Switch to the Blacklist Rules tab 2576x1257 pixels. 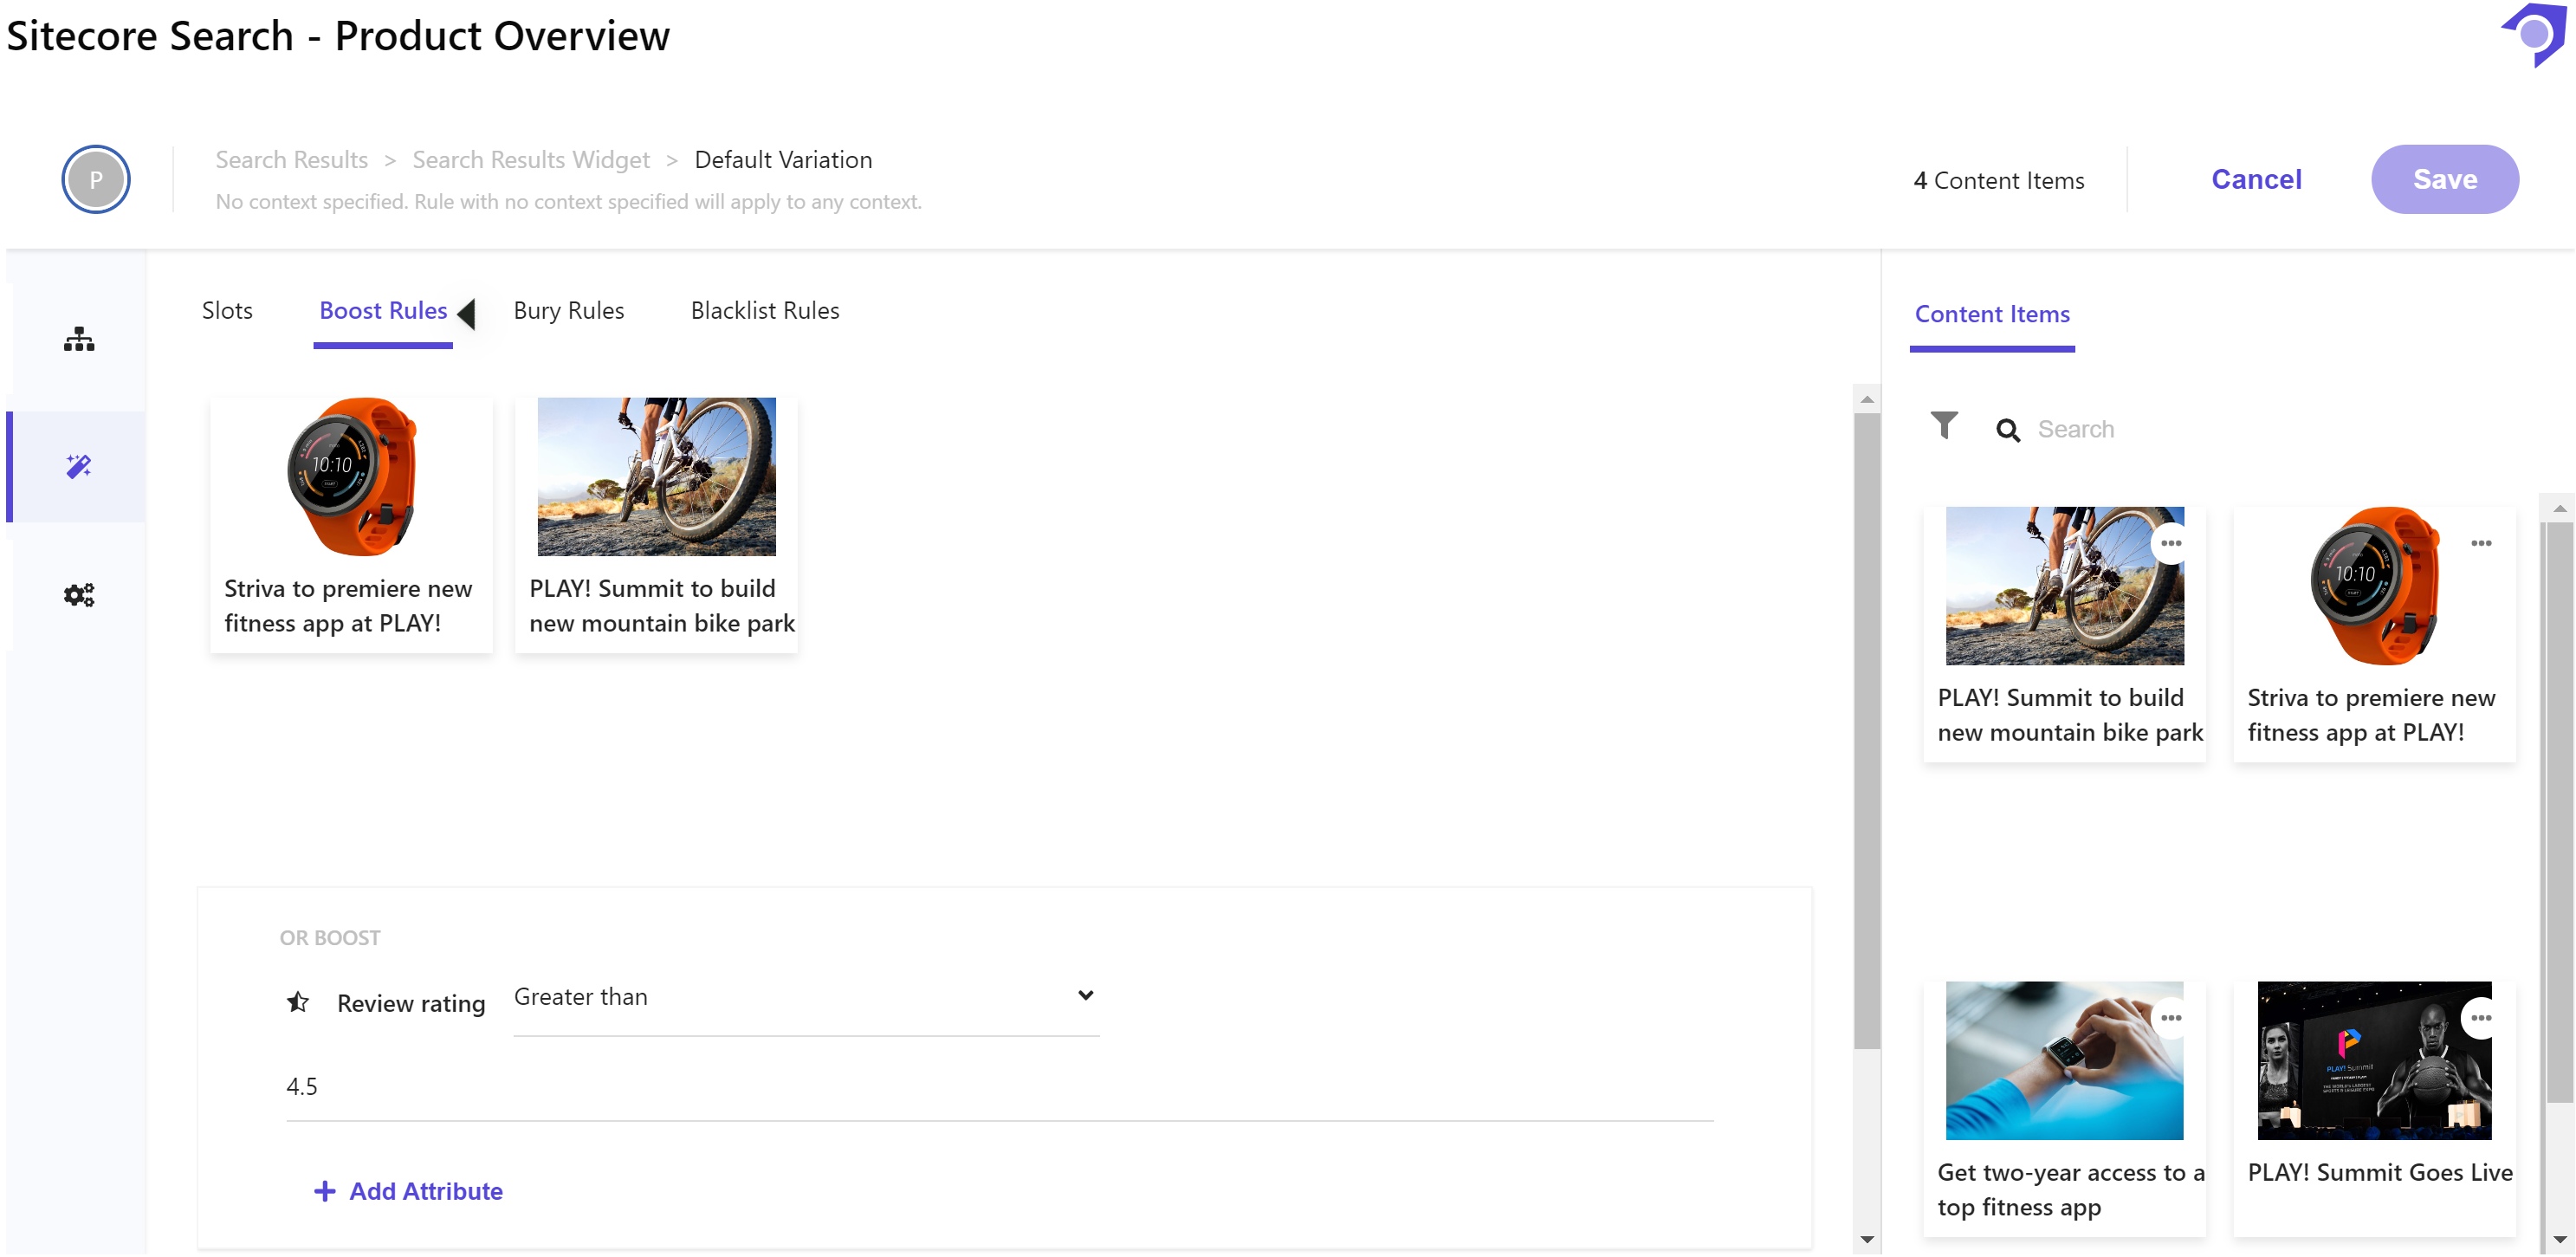coord(764,311)
